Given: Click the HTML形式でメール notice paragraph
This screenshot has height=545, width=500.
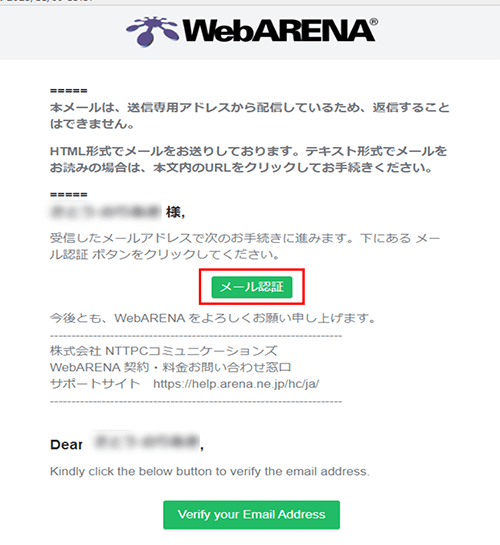Looking at the screenshot, I should pyautogui.click(x=248, y=159).
